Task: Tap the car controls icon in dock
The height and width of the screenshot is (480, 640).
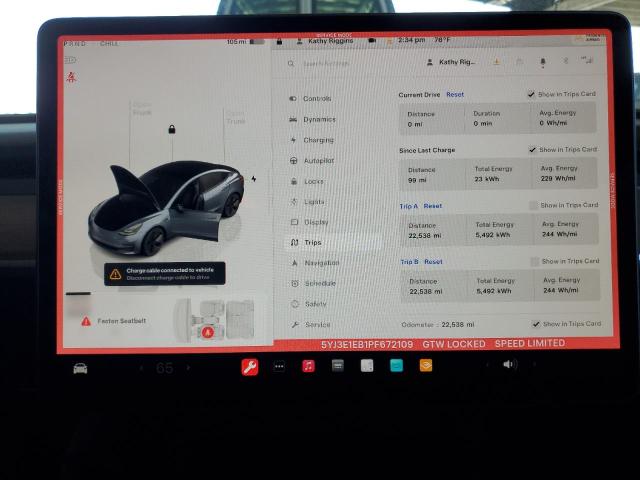Action: [80, 368]
